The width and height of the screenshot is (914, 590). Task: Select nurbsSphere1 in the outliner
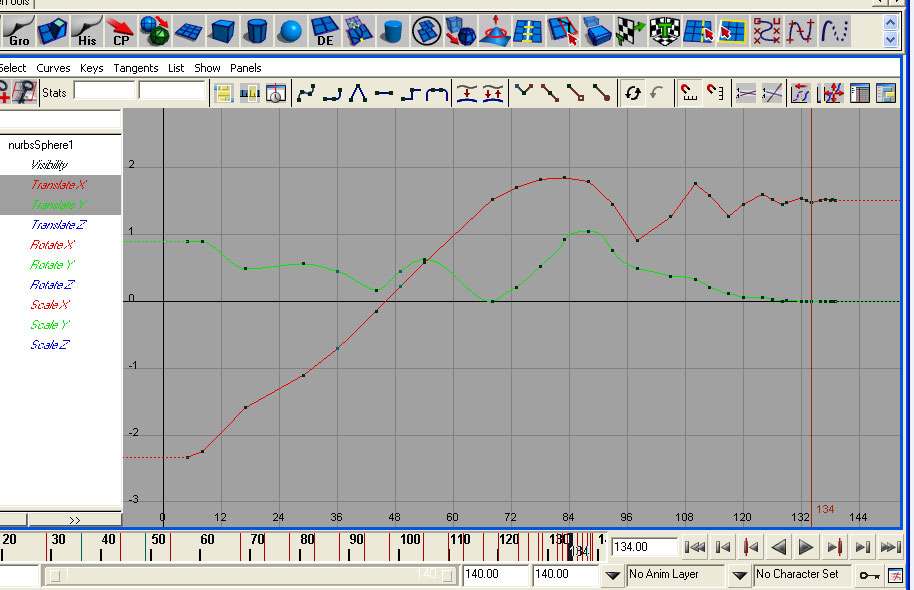click(x=41, y=145)
